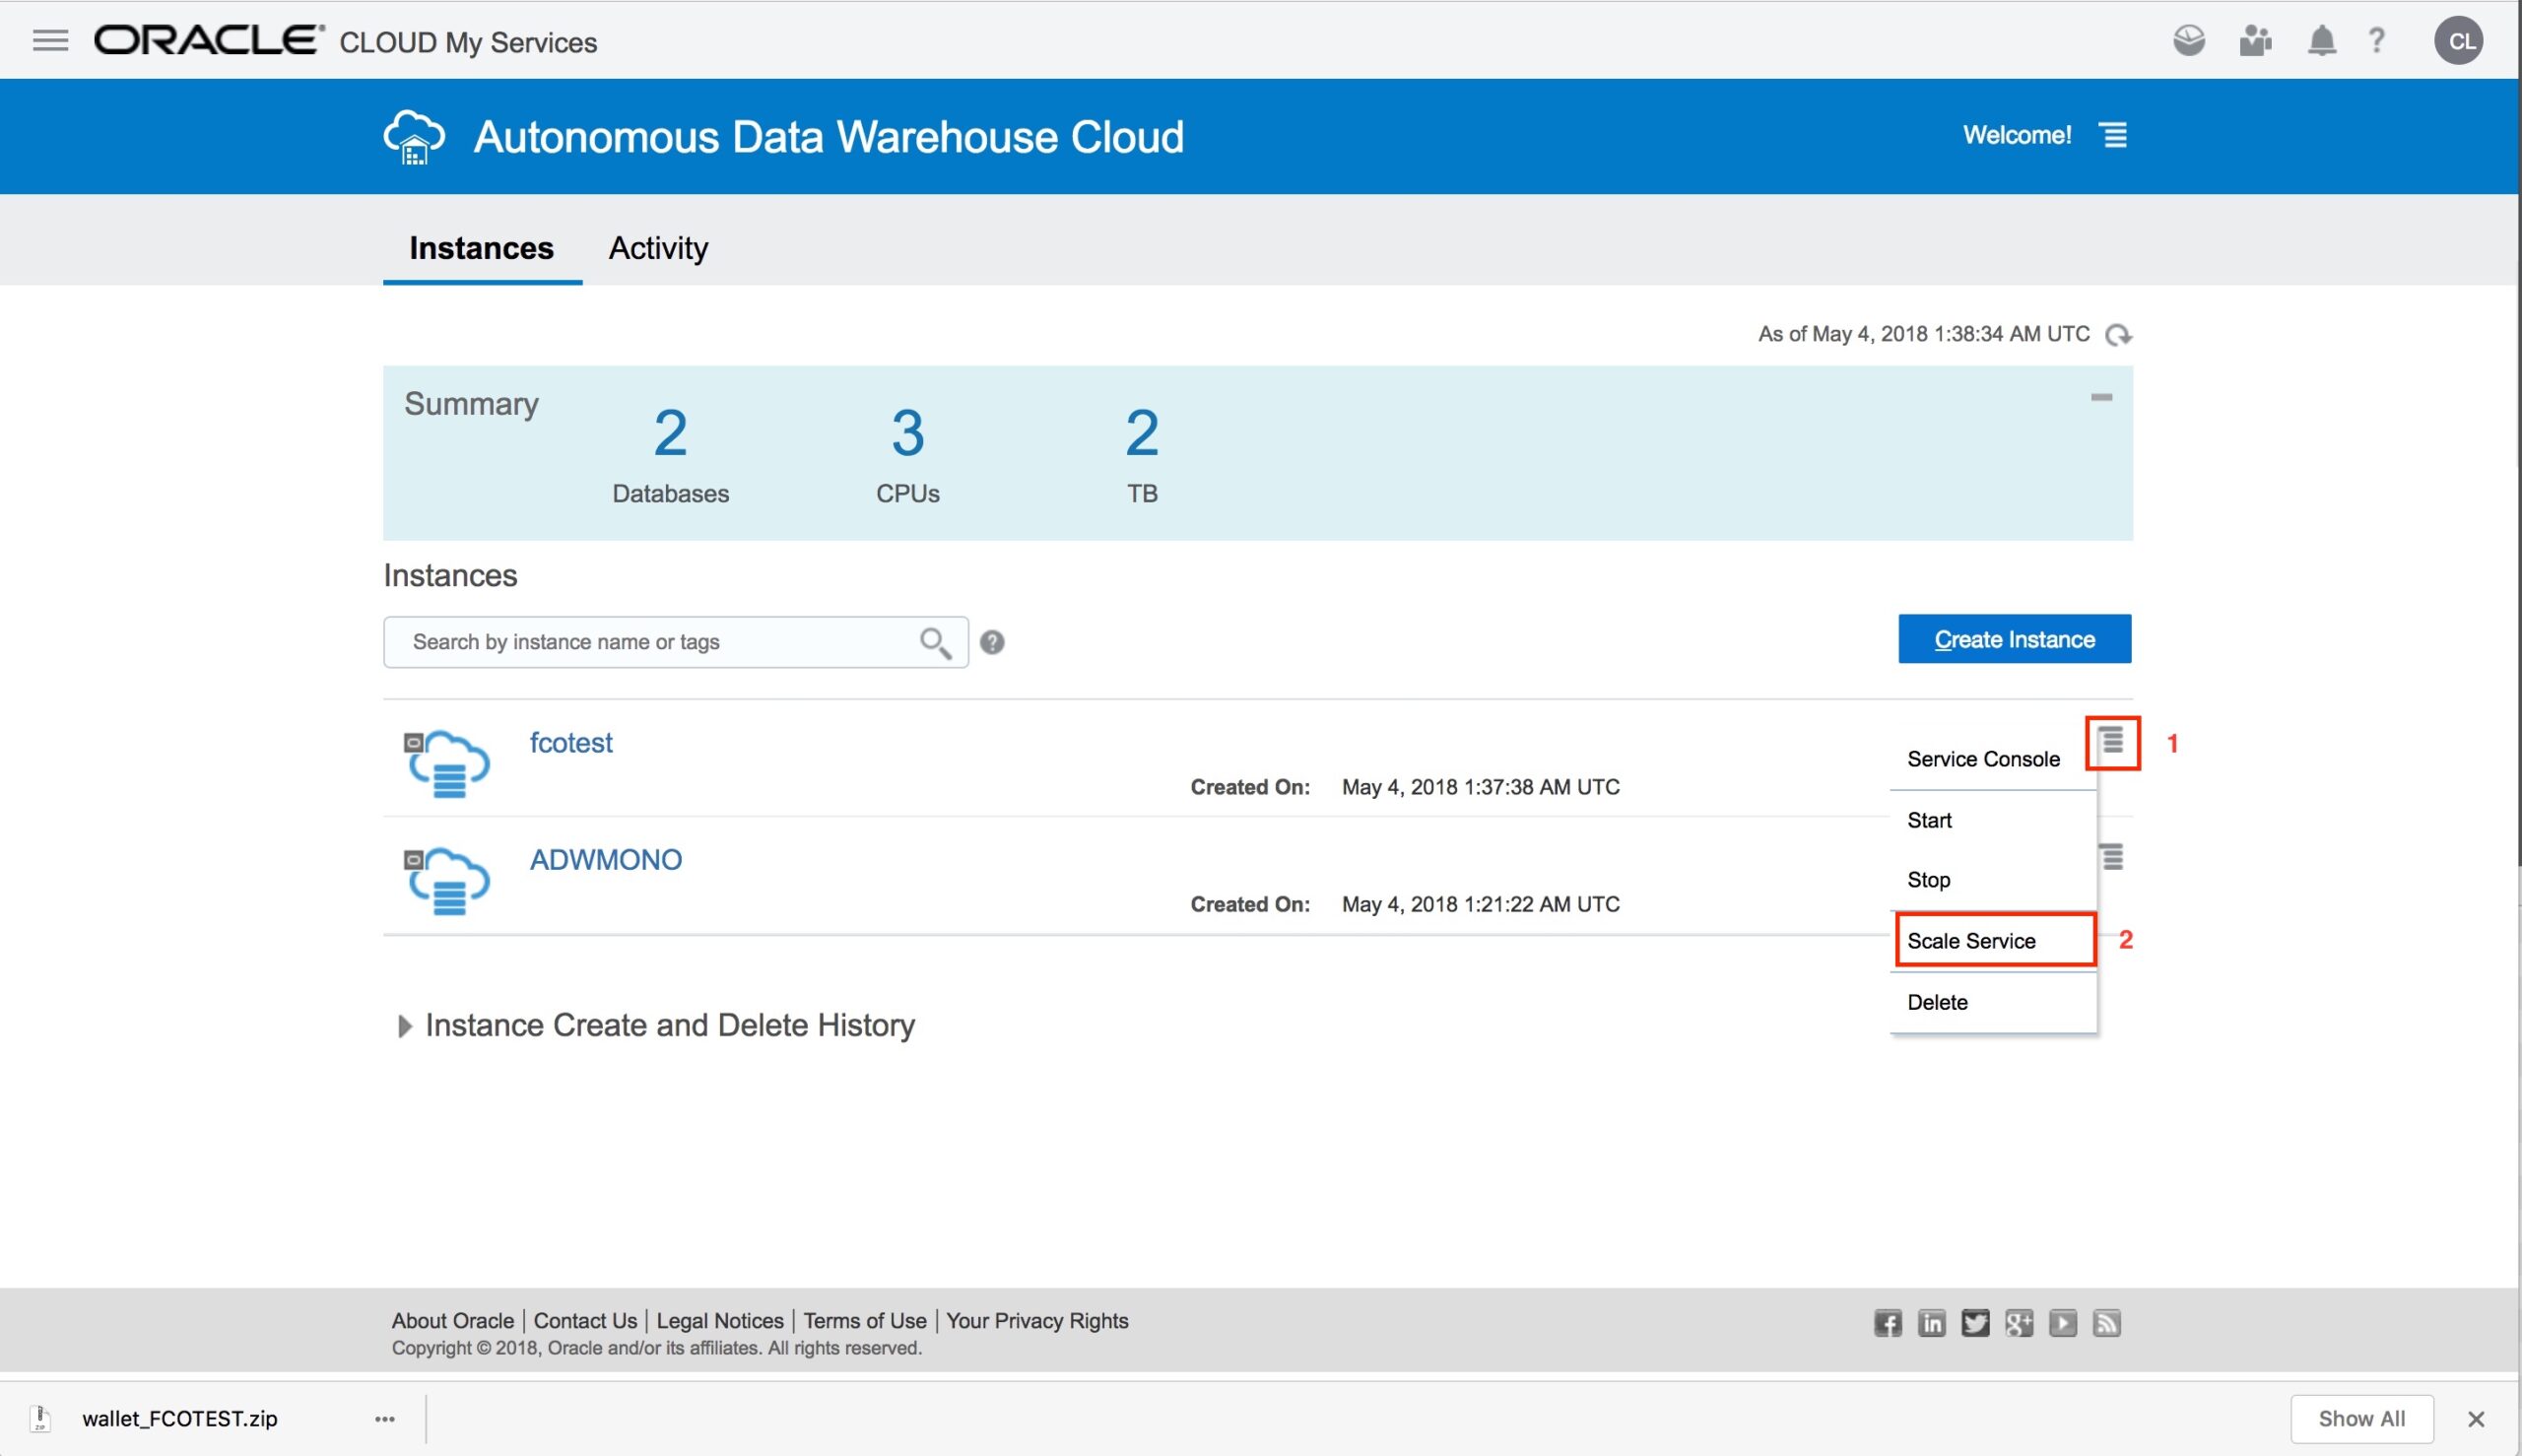Viewport: 2522px width, 1456px height.
Task: Open the hamburger navigation menu
Action: click(x=50, y=41)
